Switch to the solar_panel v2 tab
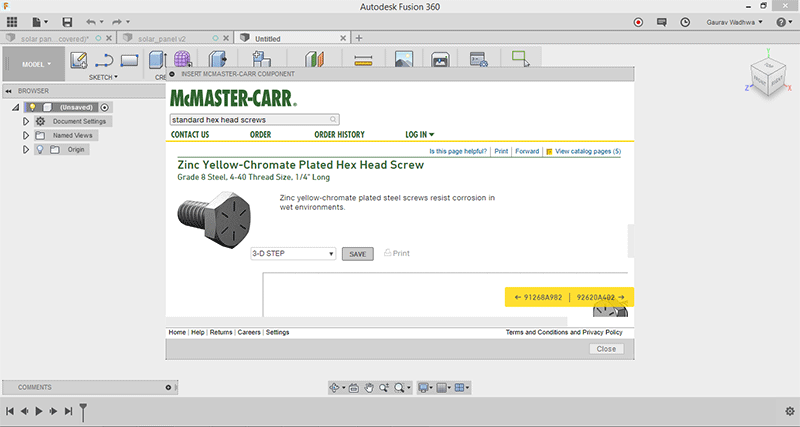 click(162, 38)
